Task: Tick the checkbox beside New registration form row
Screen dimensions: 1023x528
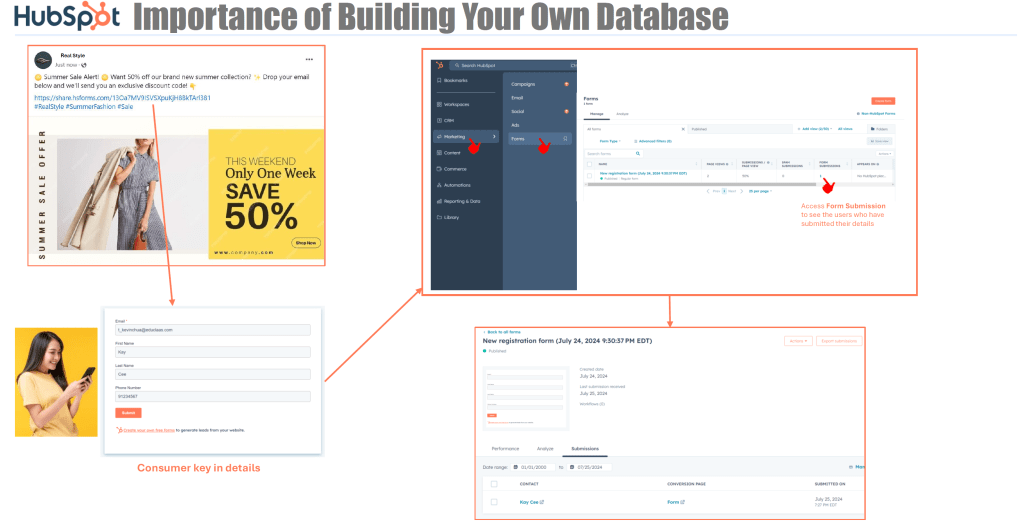Action: click(590, 175)
